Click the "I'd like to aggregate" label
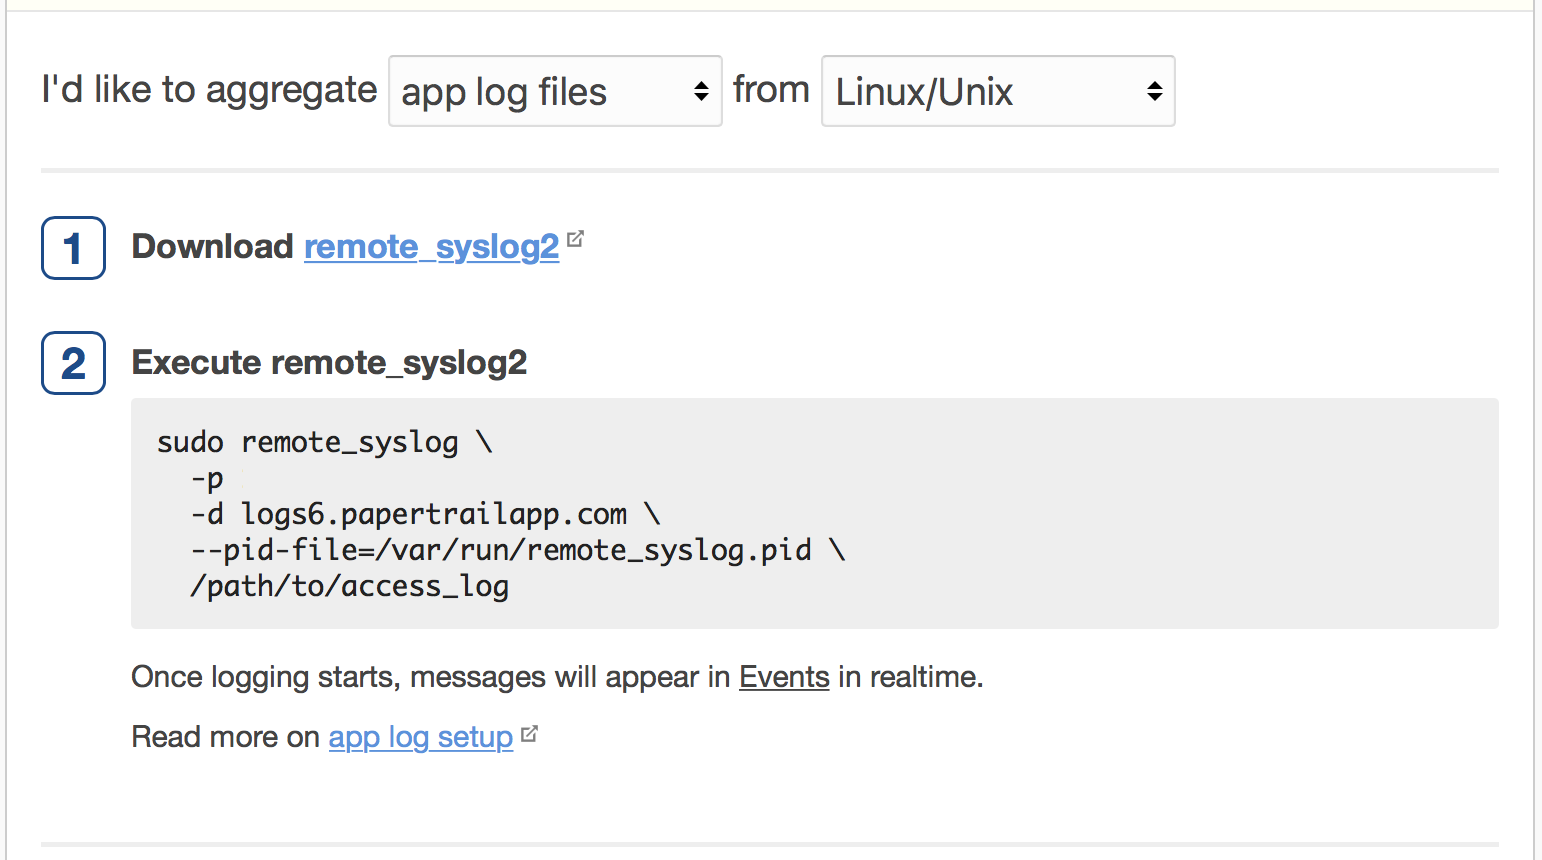 (x=209, y=90)
